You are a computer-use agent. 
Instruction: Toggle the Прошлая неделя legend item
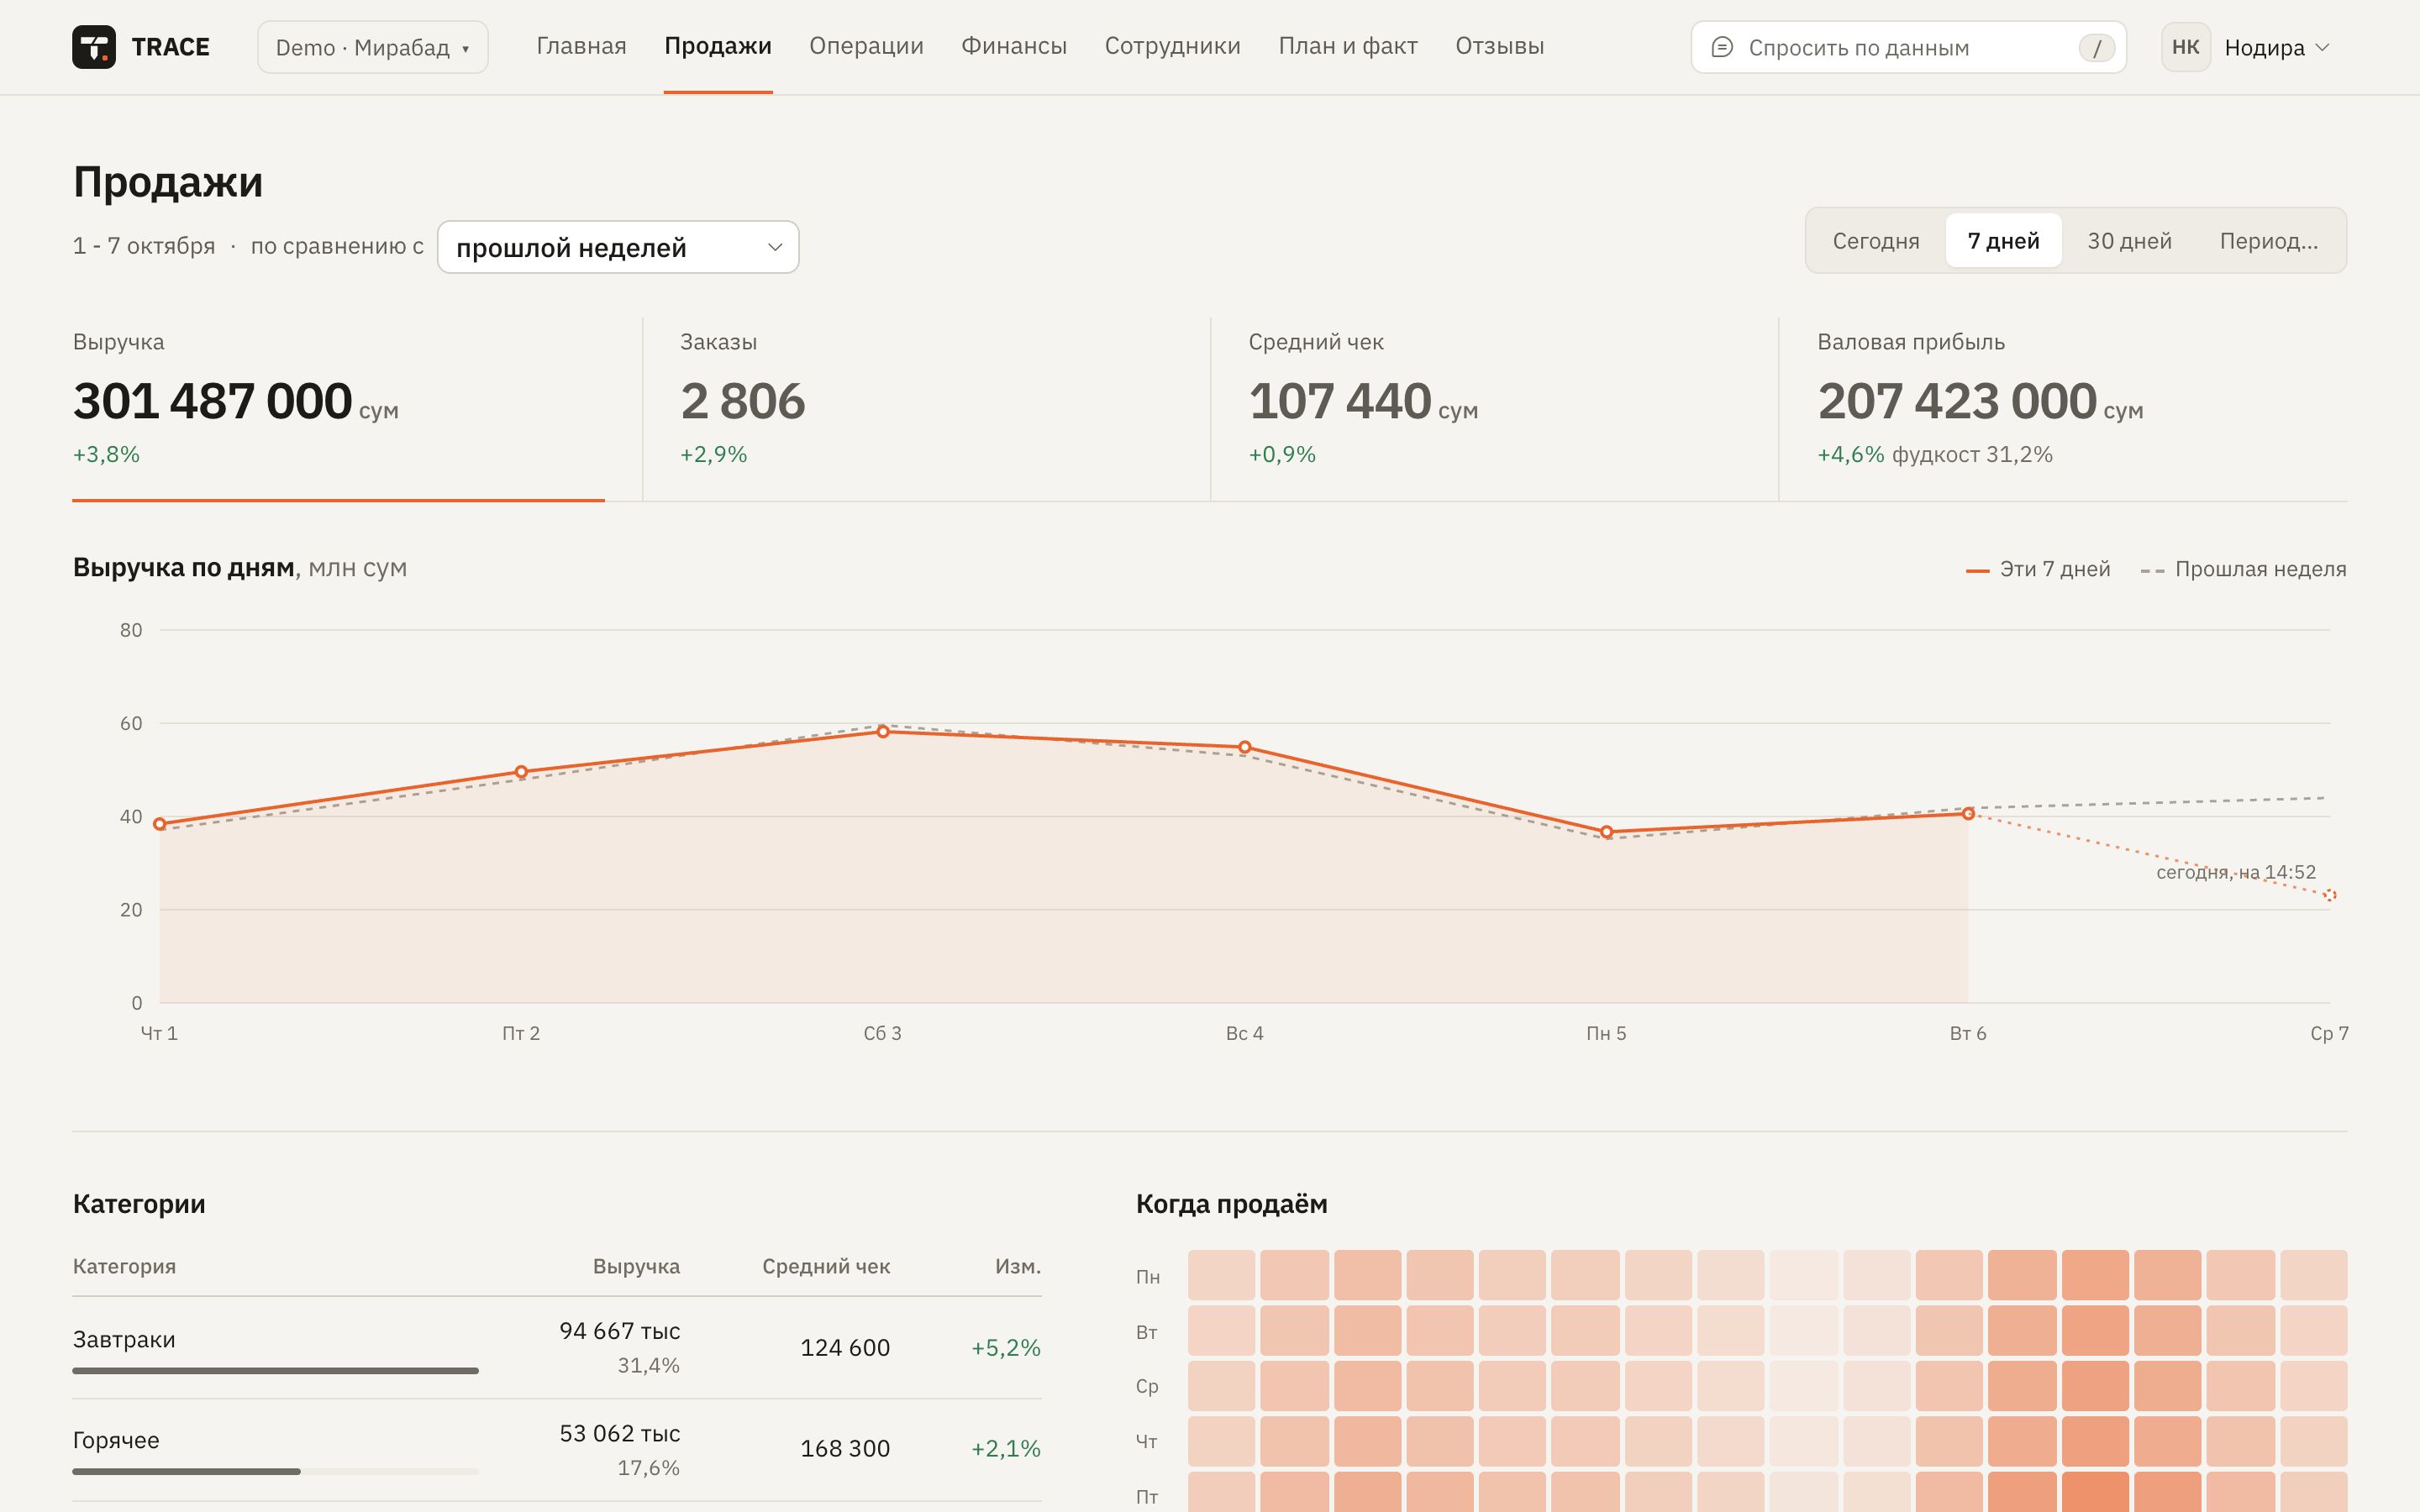point(2242,569)
